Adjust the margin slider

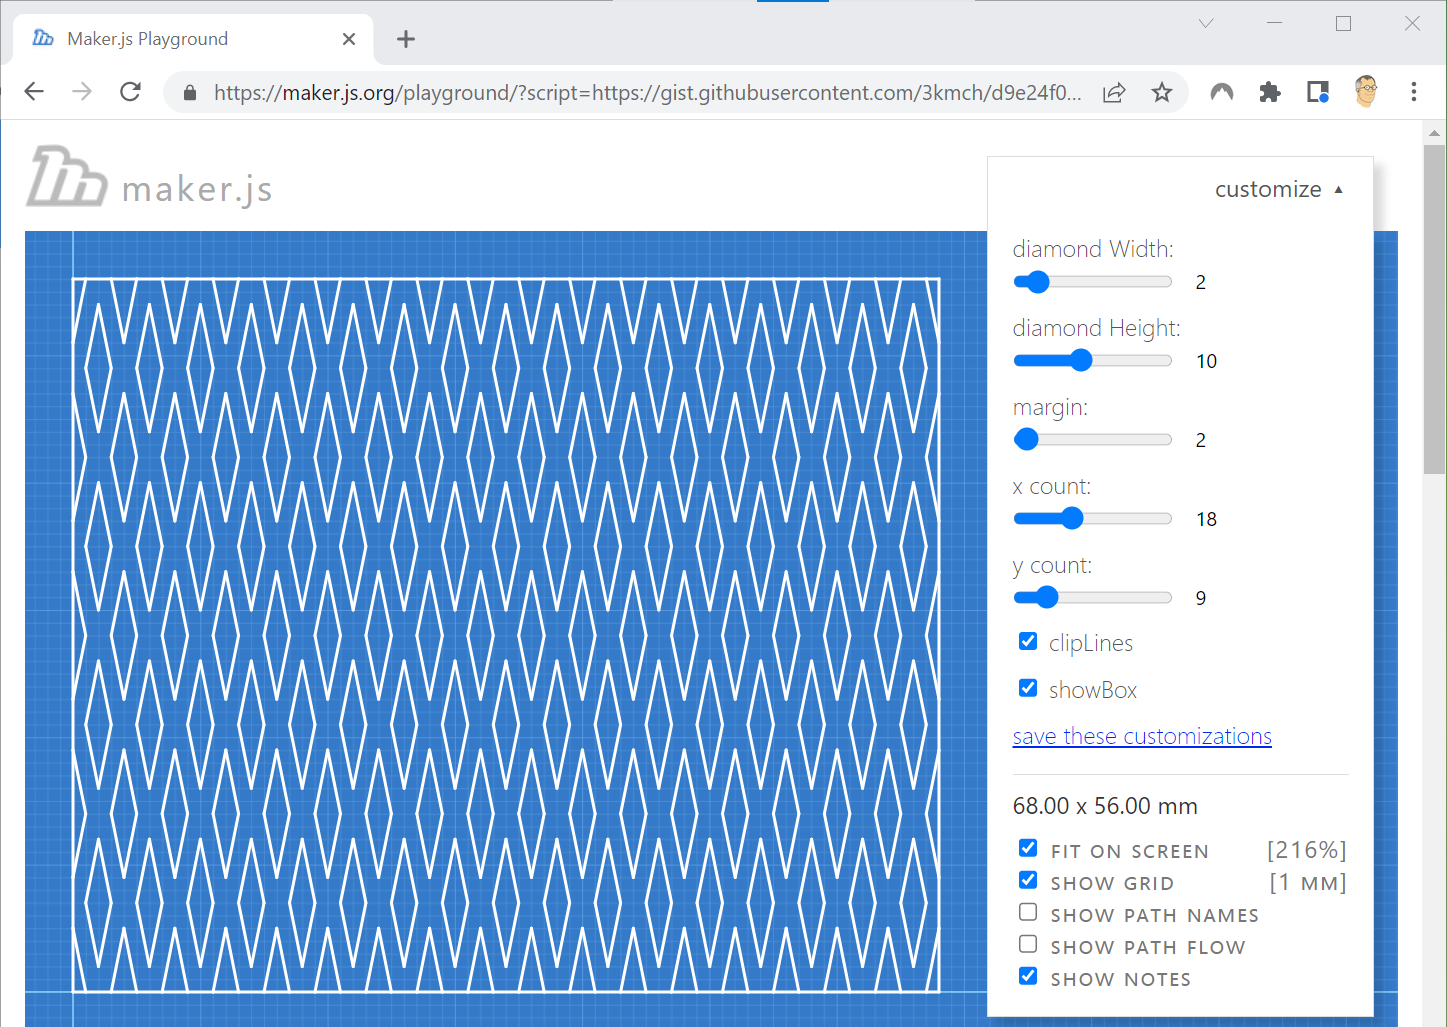1092,440
